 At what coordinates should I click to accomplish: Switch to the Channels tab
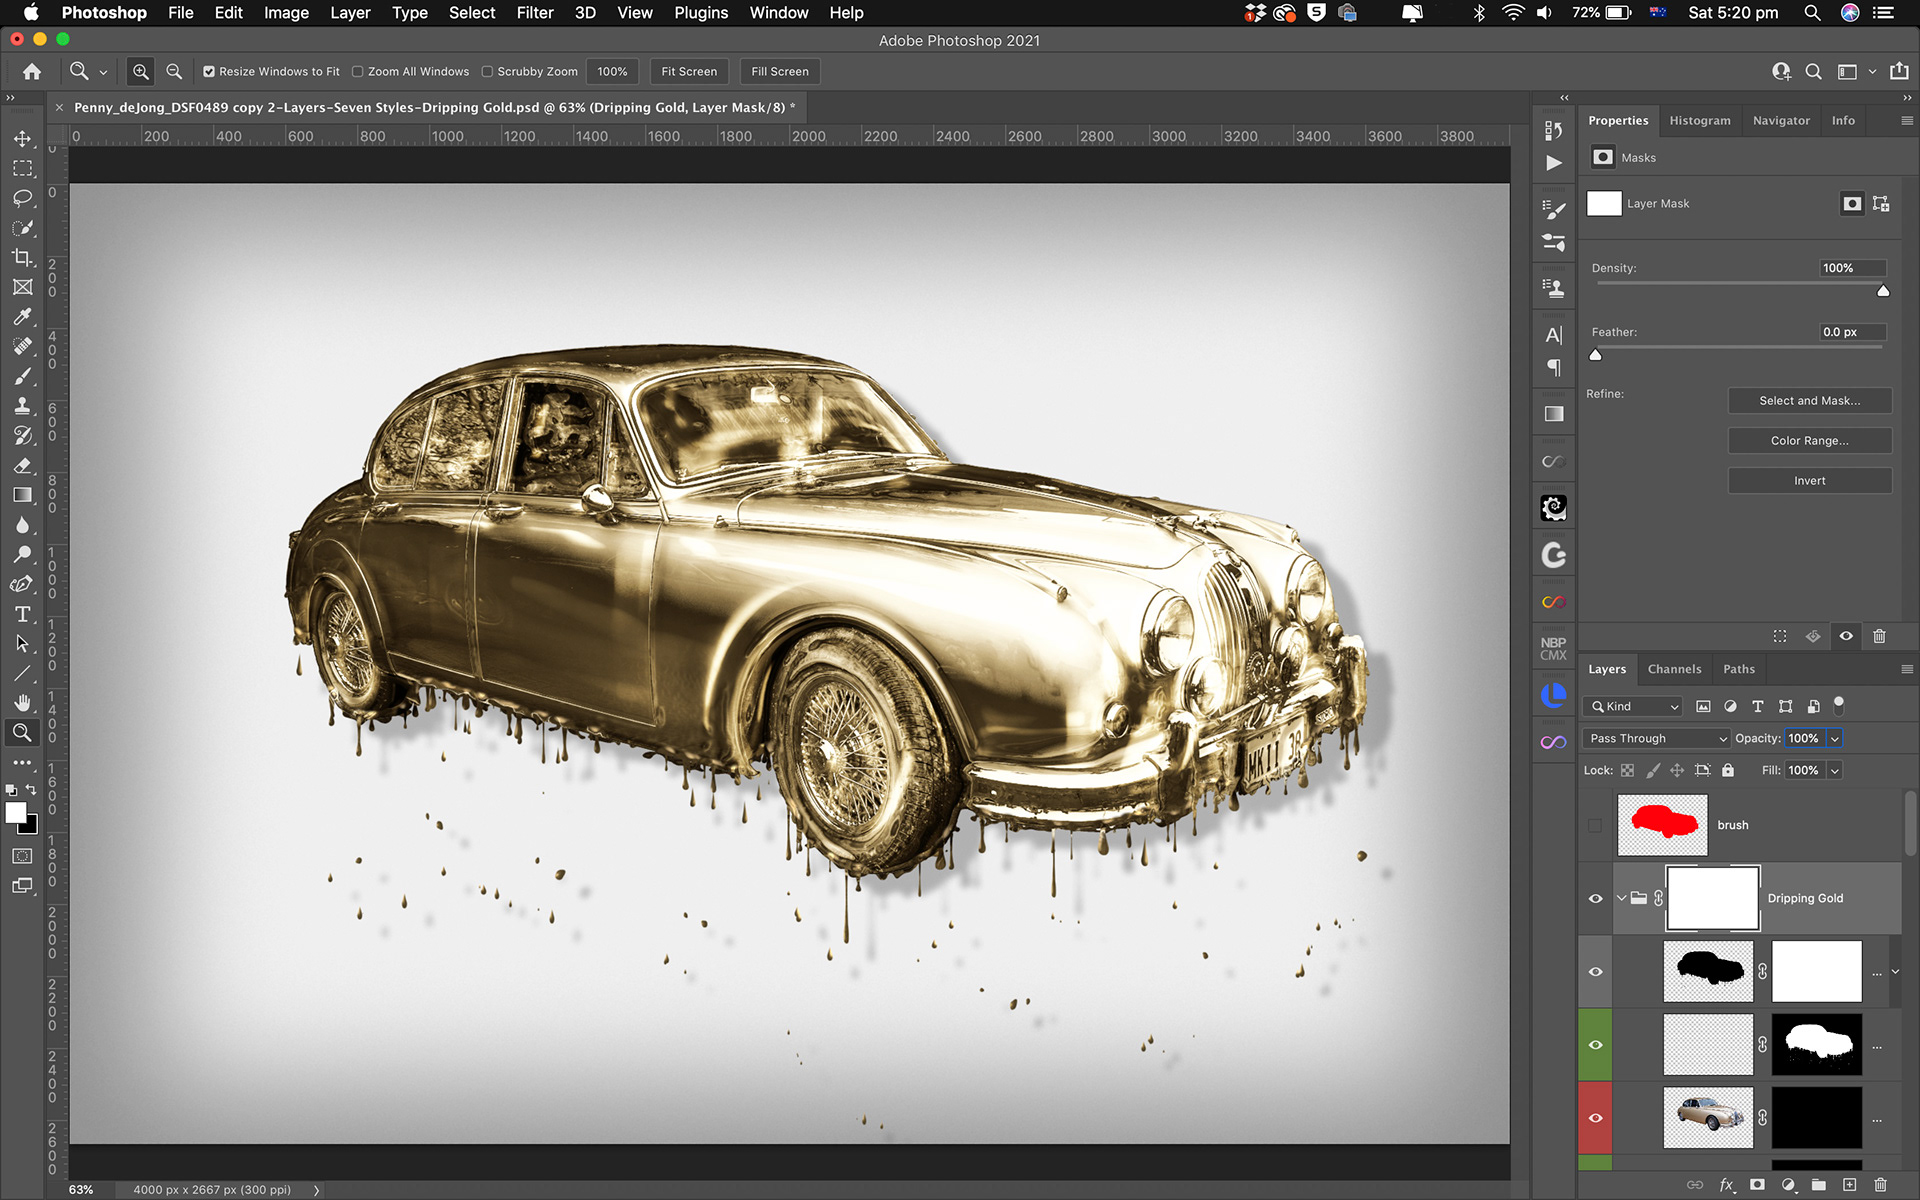(1674, 669)
